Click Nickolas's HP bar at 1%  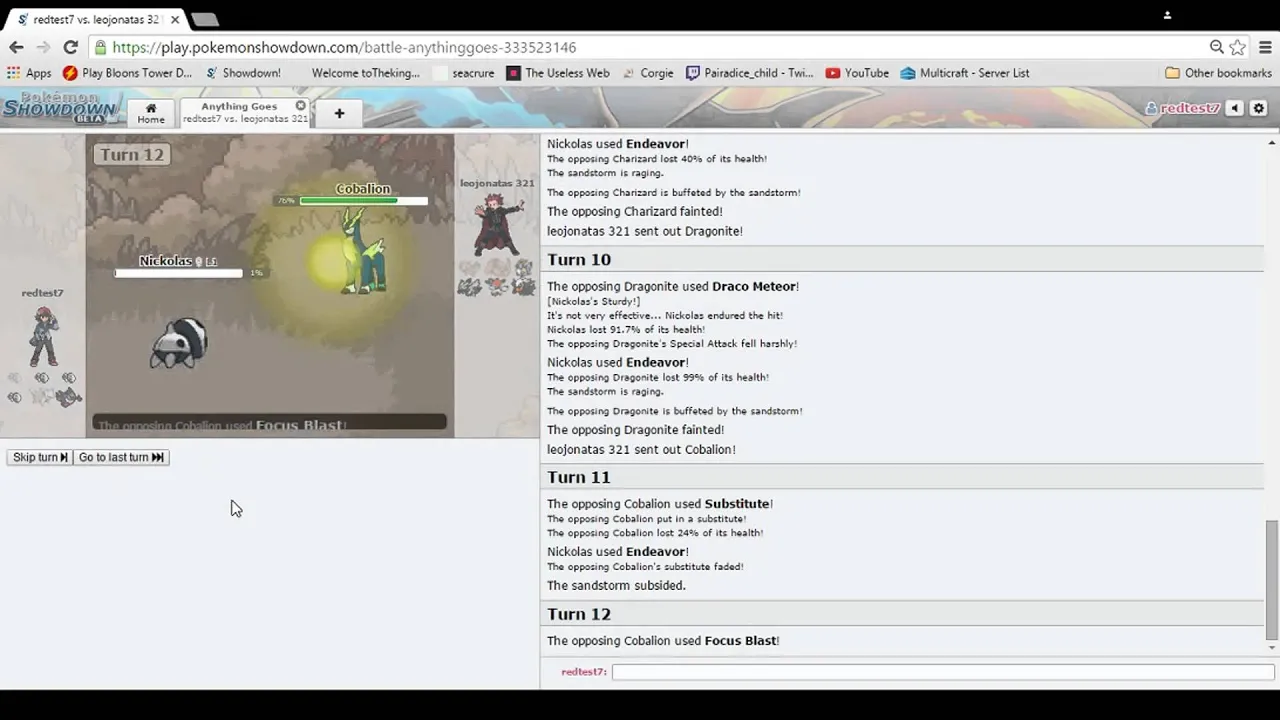point(178,273)
